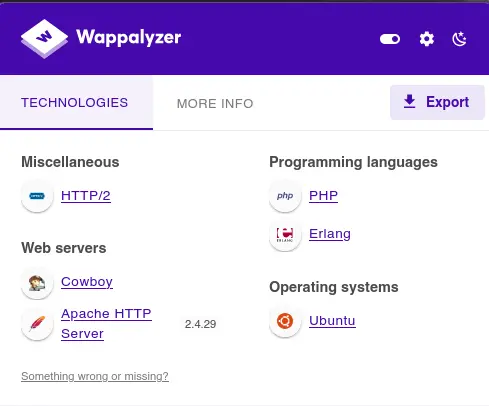The height and width of the screenshot is (406, 489).
Task: Click the HTTP/2 icon
Action: (37, 196)
